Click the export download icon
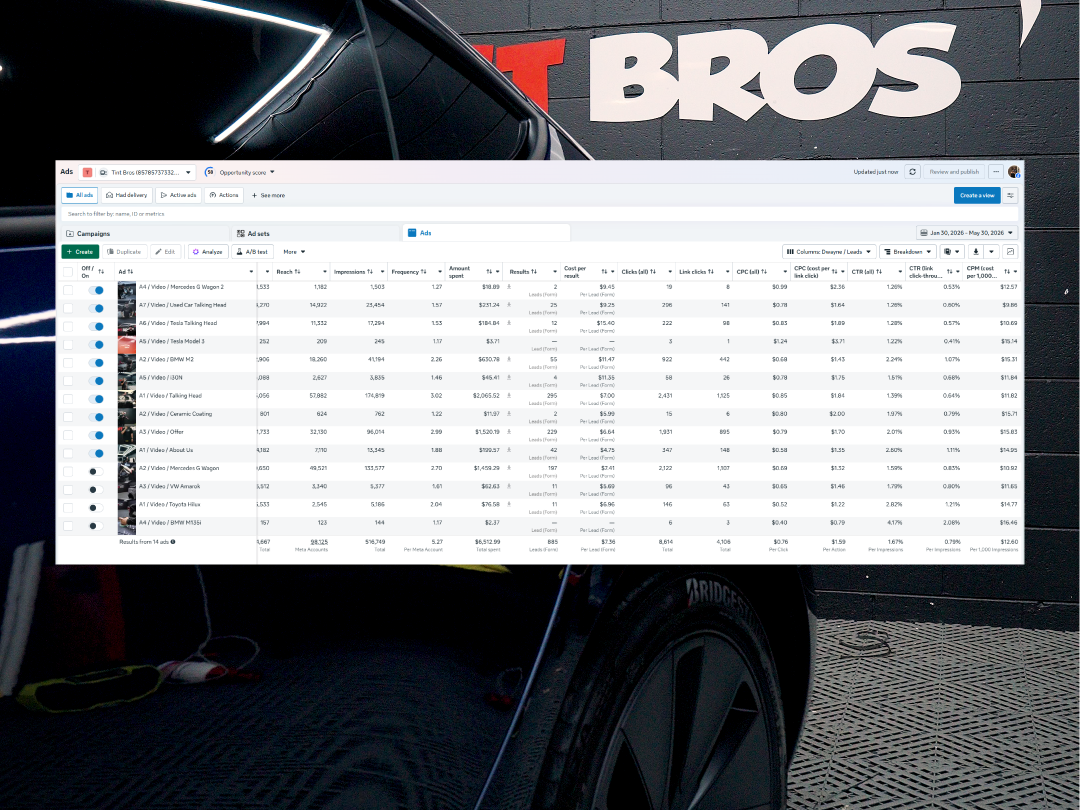1080x810 pixels. (x=975, y=252)
